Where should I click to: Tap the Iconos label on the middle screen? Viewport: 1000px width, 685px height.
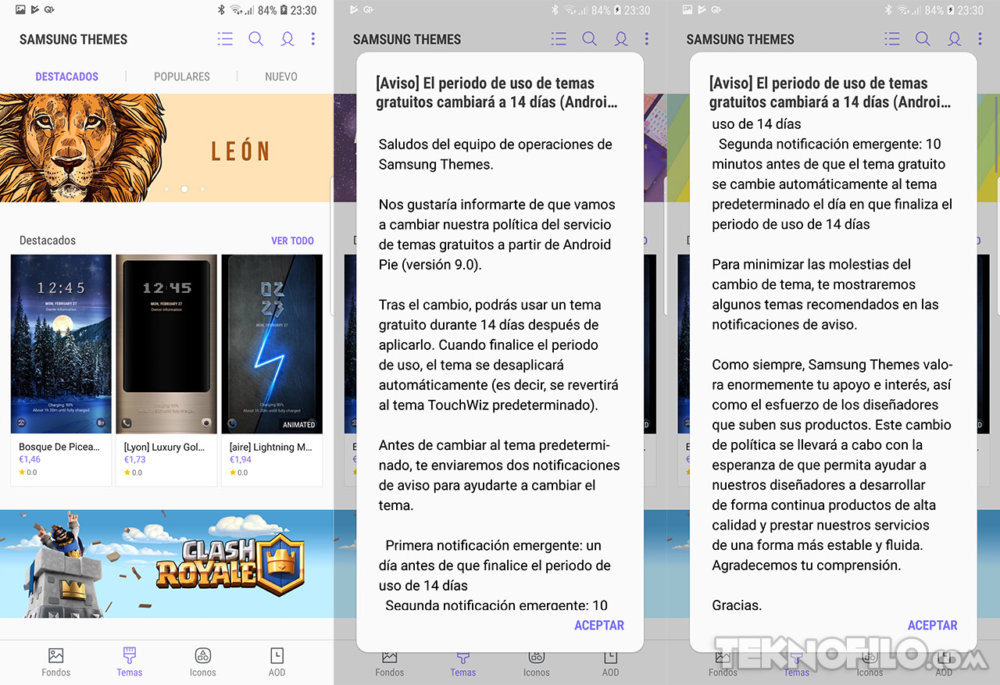click(536, 672)
